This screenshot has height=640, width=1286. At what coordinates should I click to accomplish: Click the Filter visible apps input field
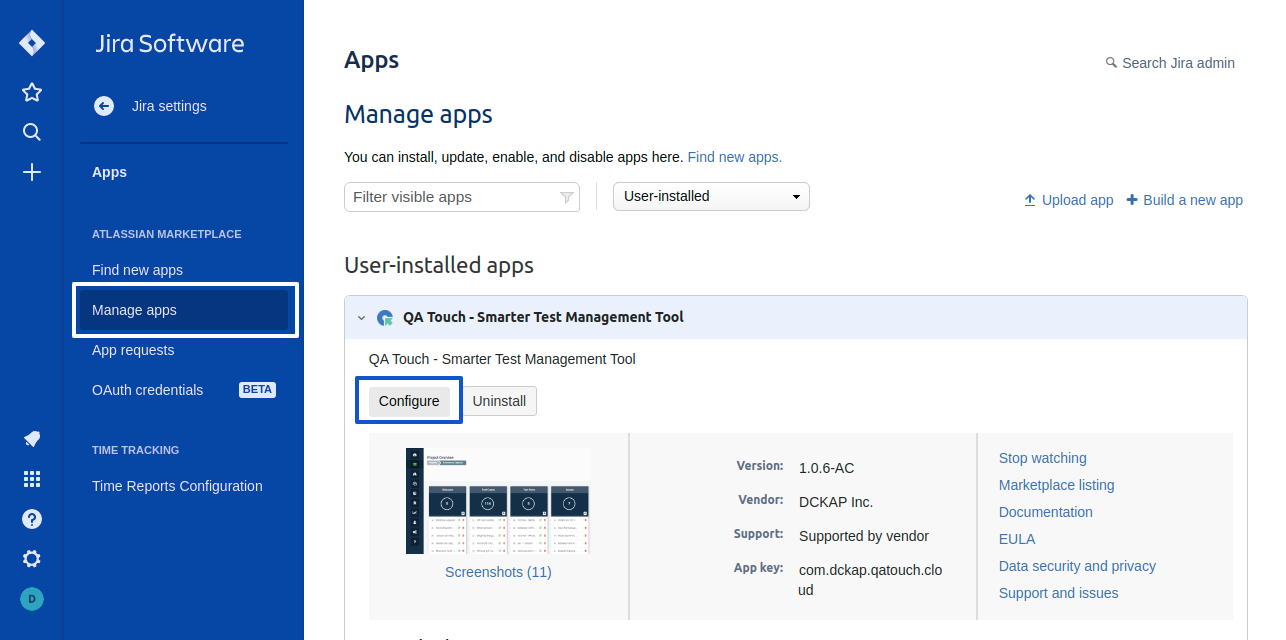point(462,197)
